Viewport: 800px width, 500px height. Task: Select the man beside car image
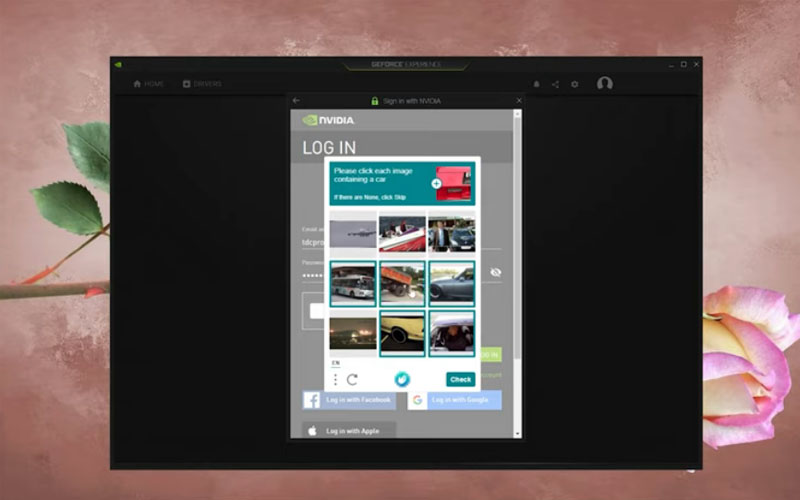[452, 234]
